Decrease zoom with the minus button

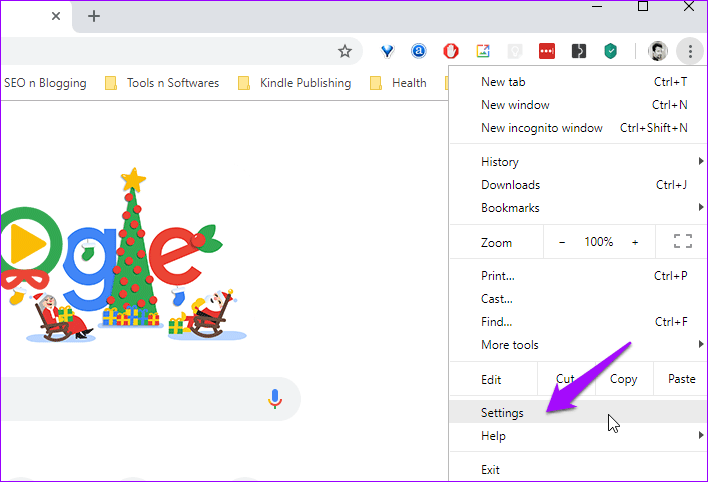(x=562, y=243)
